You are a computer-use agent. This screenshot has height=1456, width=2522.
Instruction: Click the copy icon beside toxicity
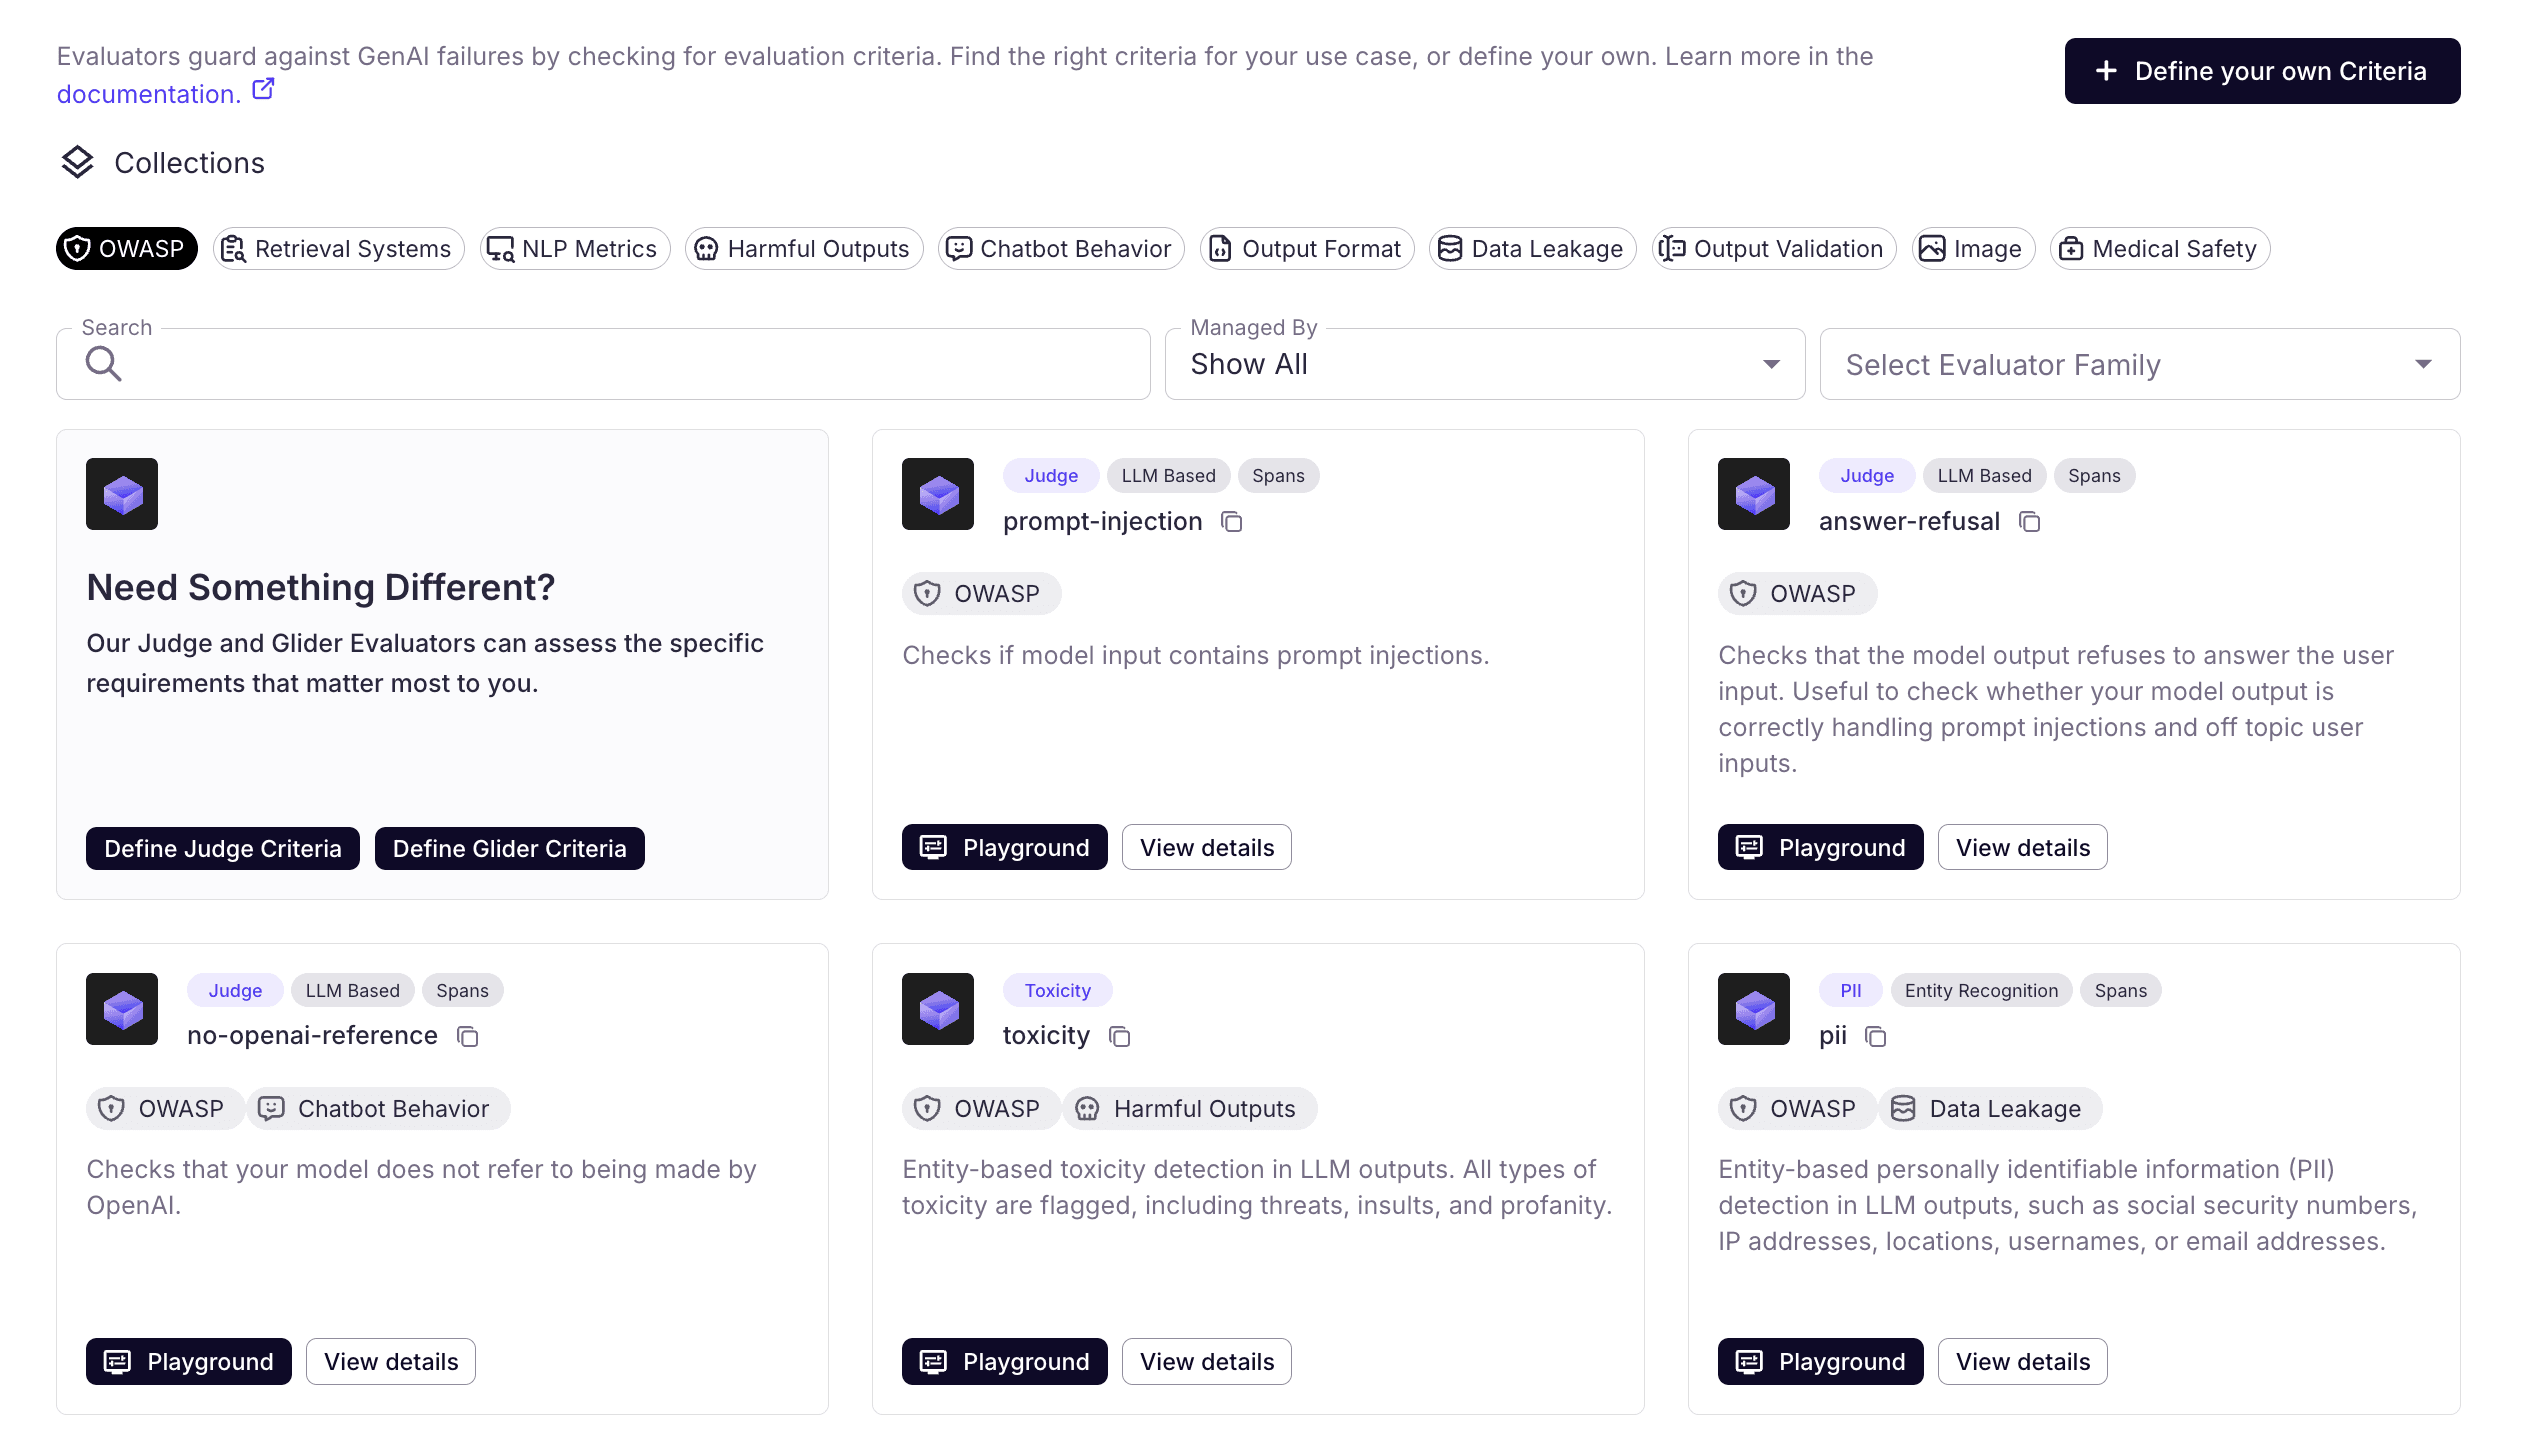tap(1119, 1036)
